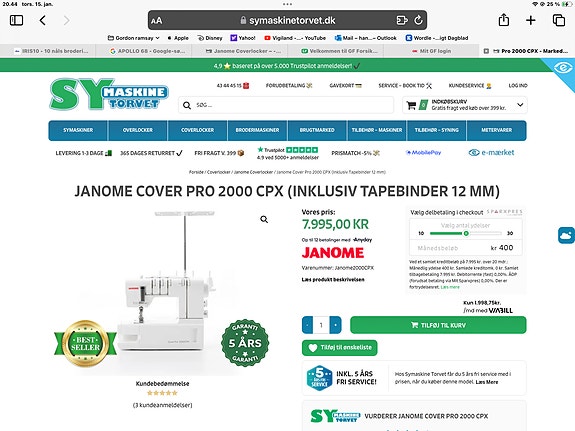The height and width of the screenshot is (431, 575).
Task: Open Læs produkt beskrivelsen link
Action: pos(333,280)
